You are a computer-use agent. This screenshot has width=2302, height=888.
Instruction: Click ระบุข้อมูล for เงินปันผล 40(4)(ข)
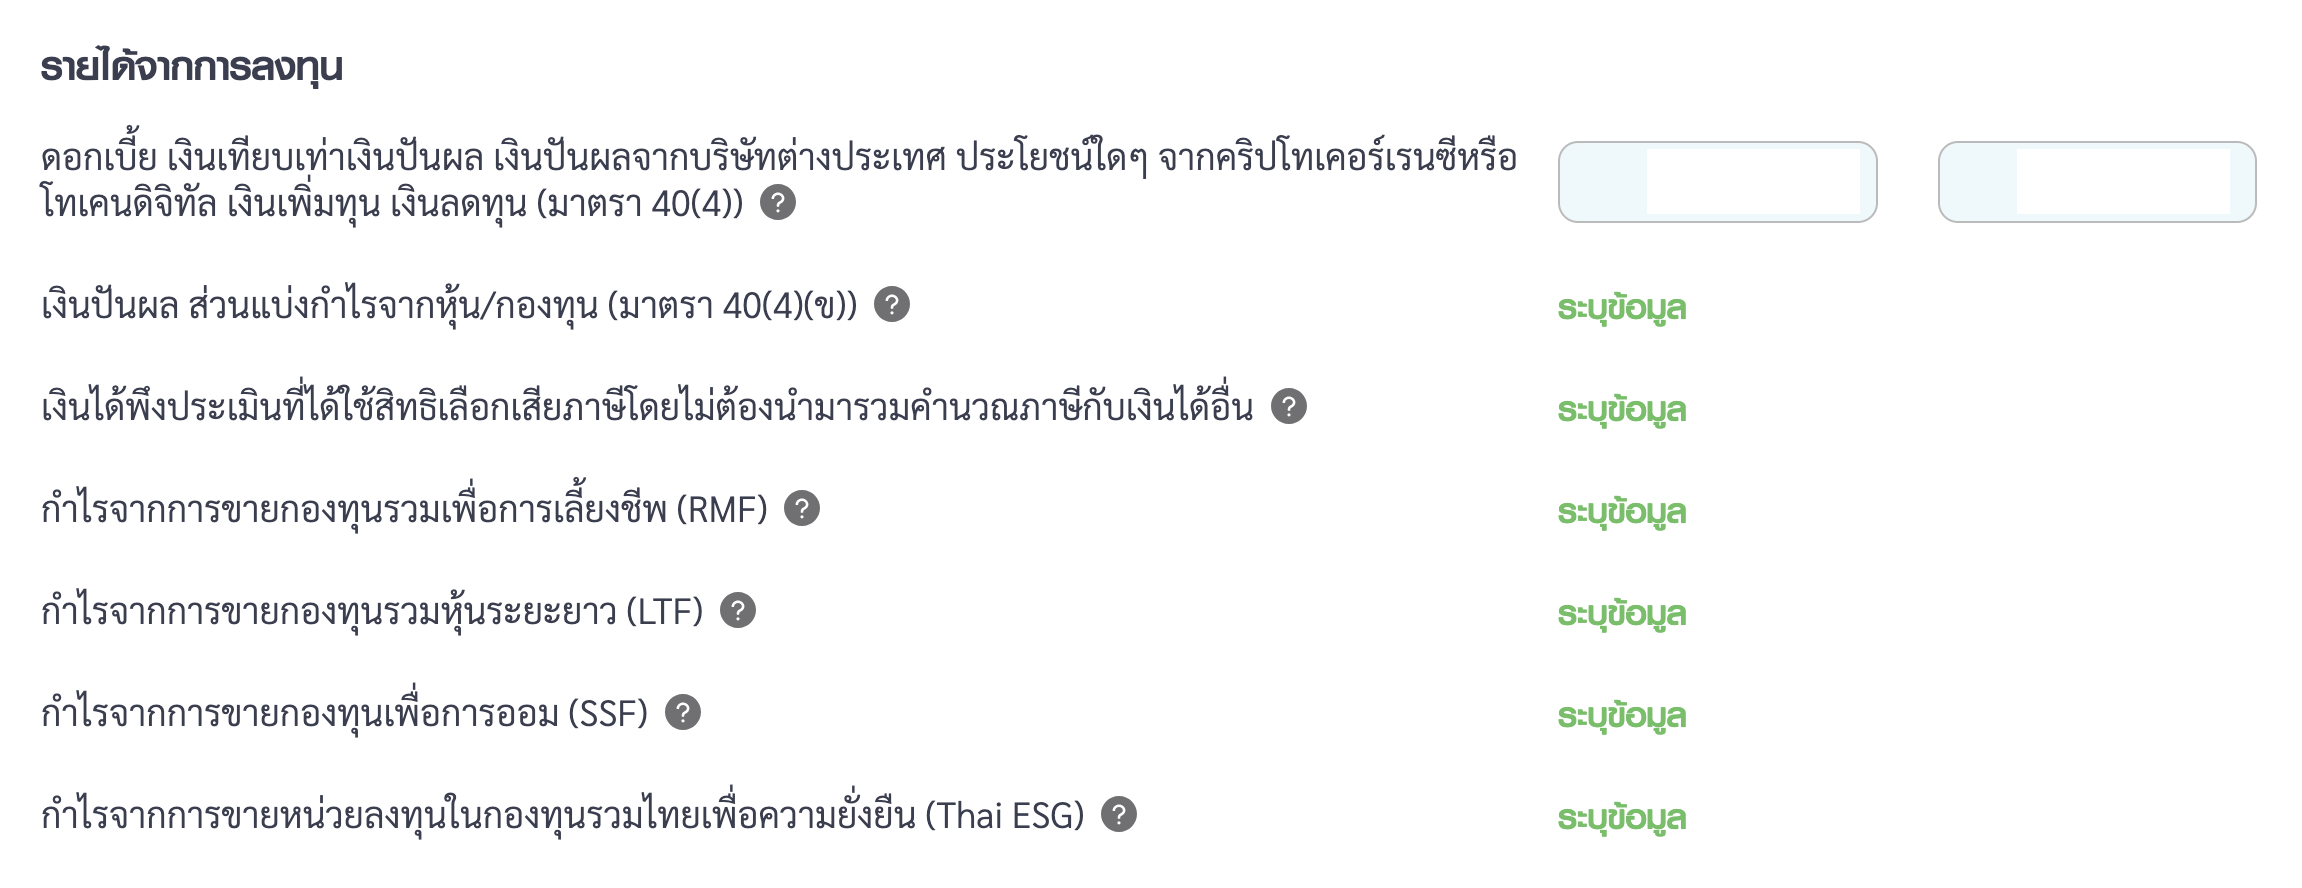point(1622,308)
